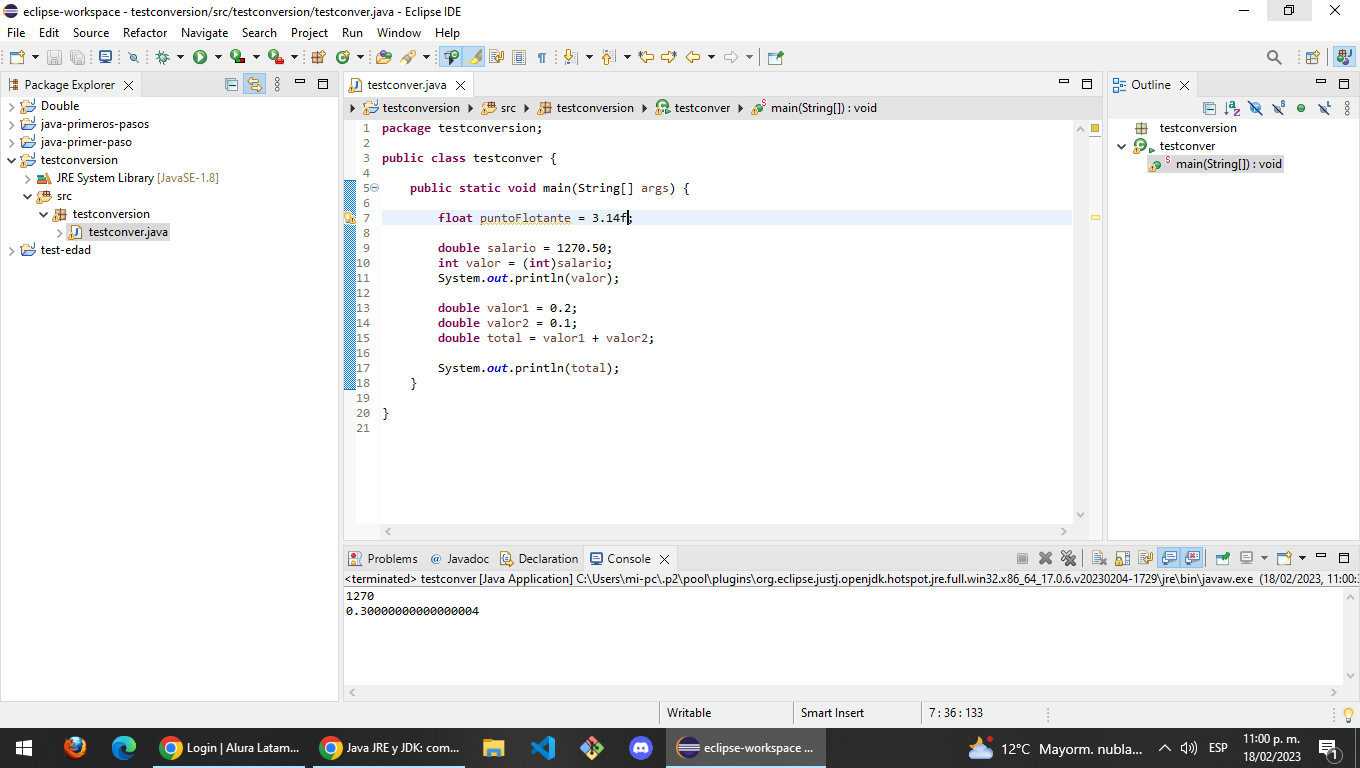Launch Debug with the bug icon
This screenshot has height=768, width=1360.
(162, 57)
